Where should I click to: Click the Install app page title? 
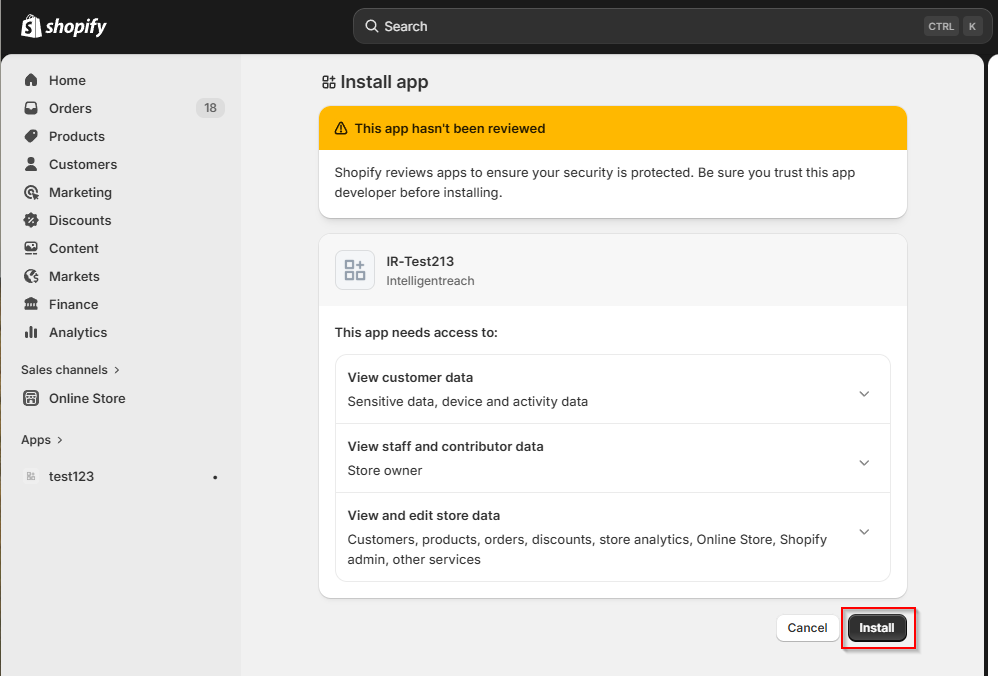pyautogui.click(x=384, y=82)
